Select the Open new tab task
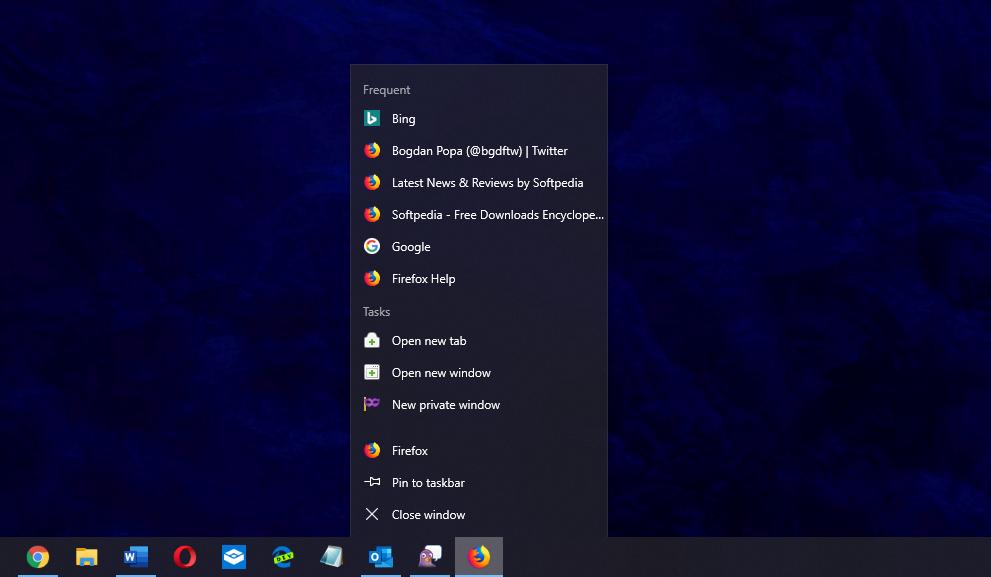The width and height of the screenshot is (991, 577). coord(429,341)
